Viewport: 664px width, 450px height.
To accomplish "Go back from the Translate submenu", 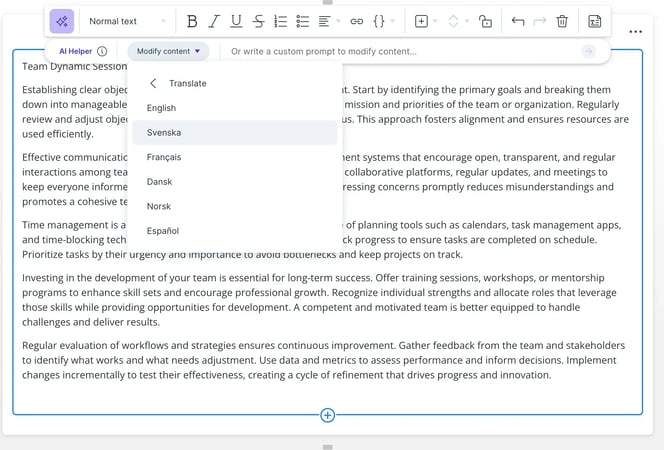I will 153,83.
